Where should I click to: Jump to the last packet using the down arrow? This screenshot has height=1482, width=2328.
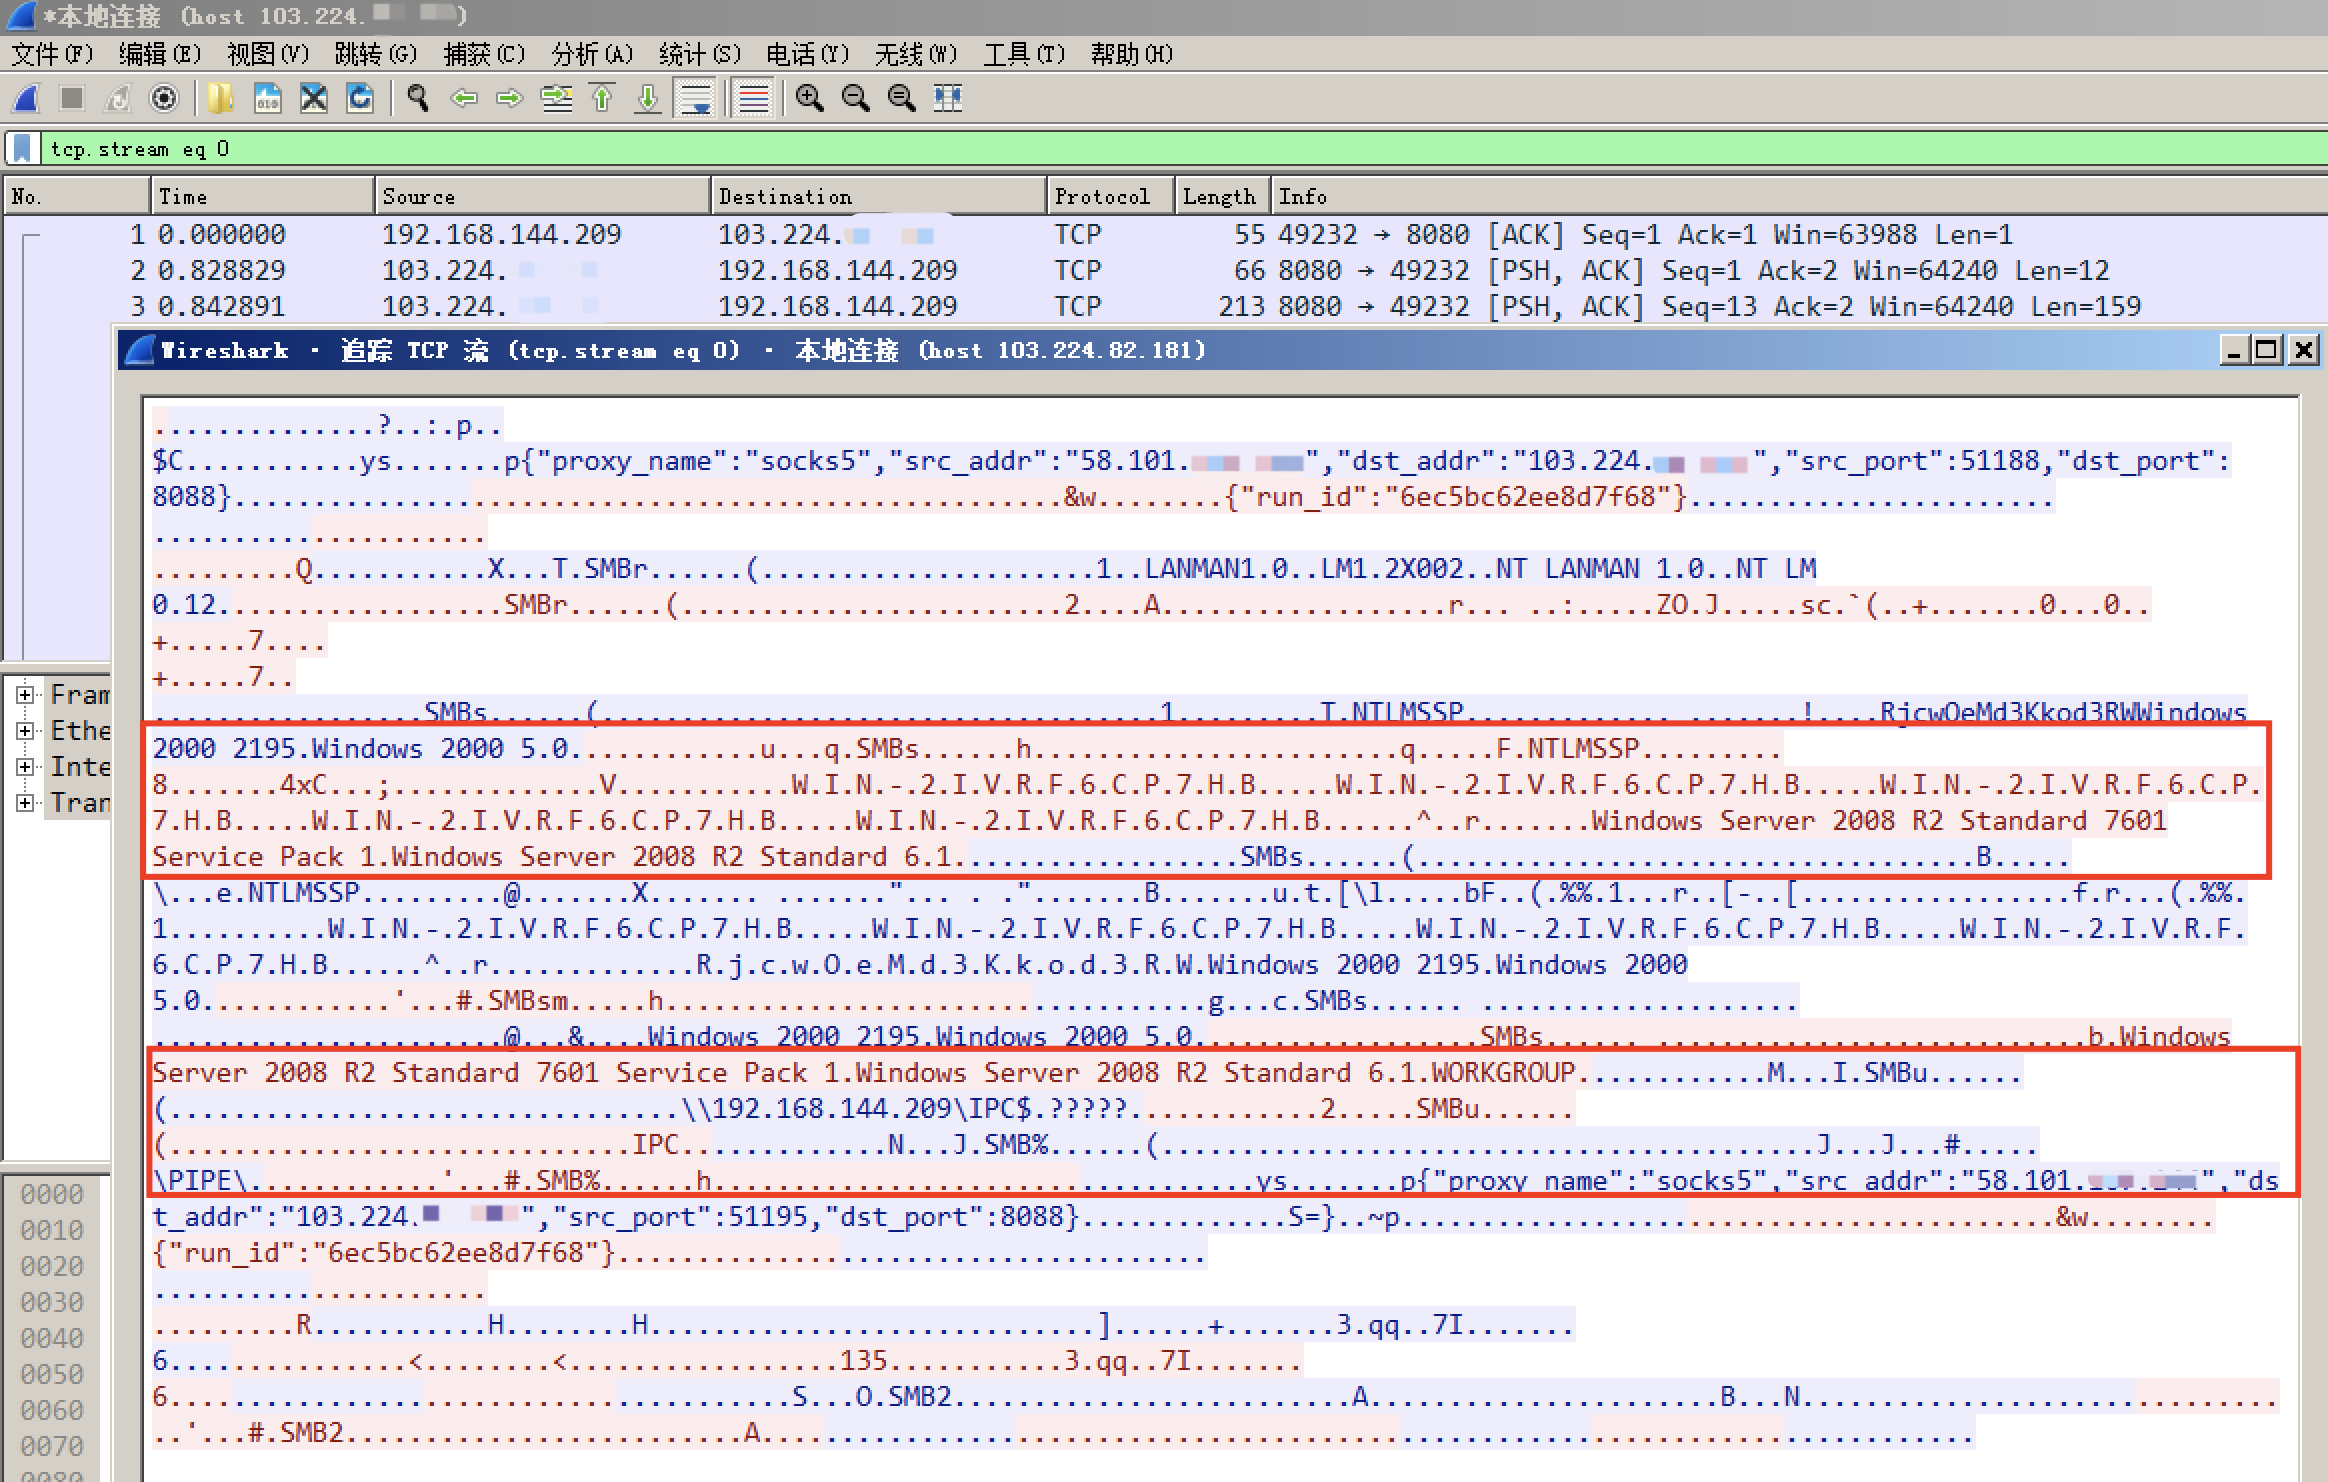[x=648, y=98]
